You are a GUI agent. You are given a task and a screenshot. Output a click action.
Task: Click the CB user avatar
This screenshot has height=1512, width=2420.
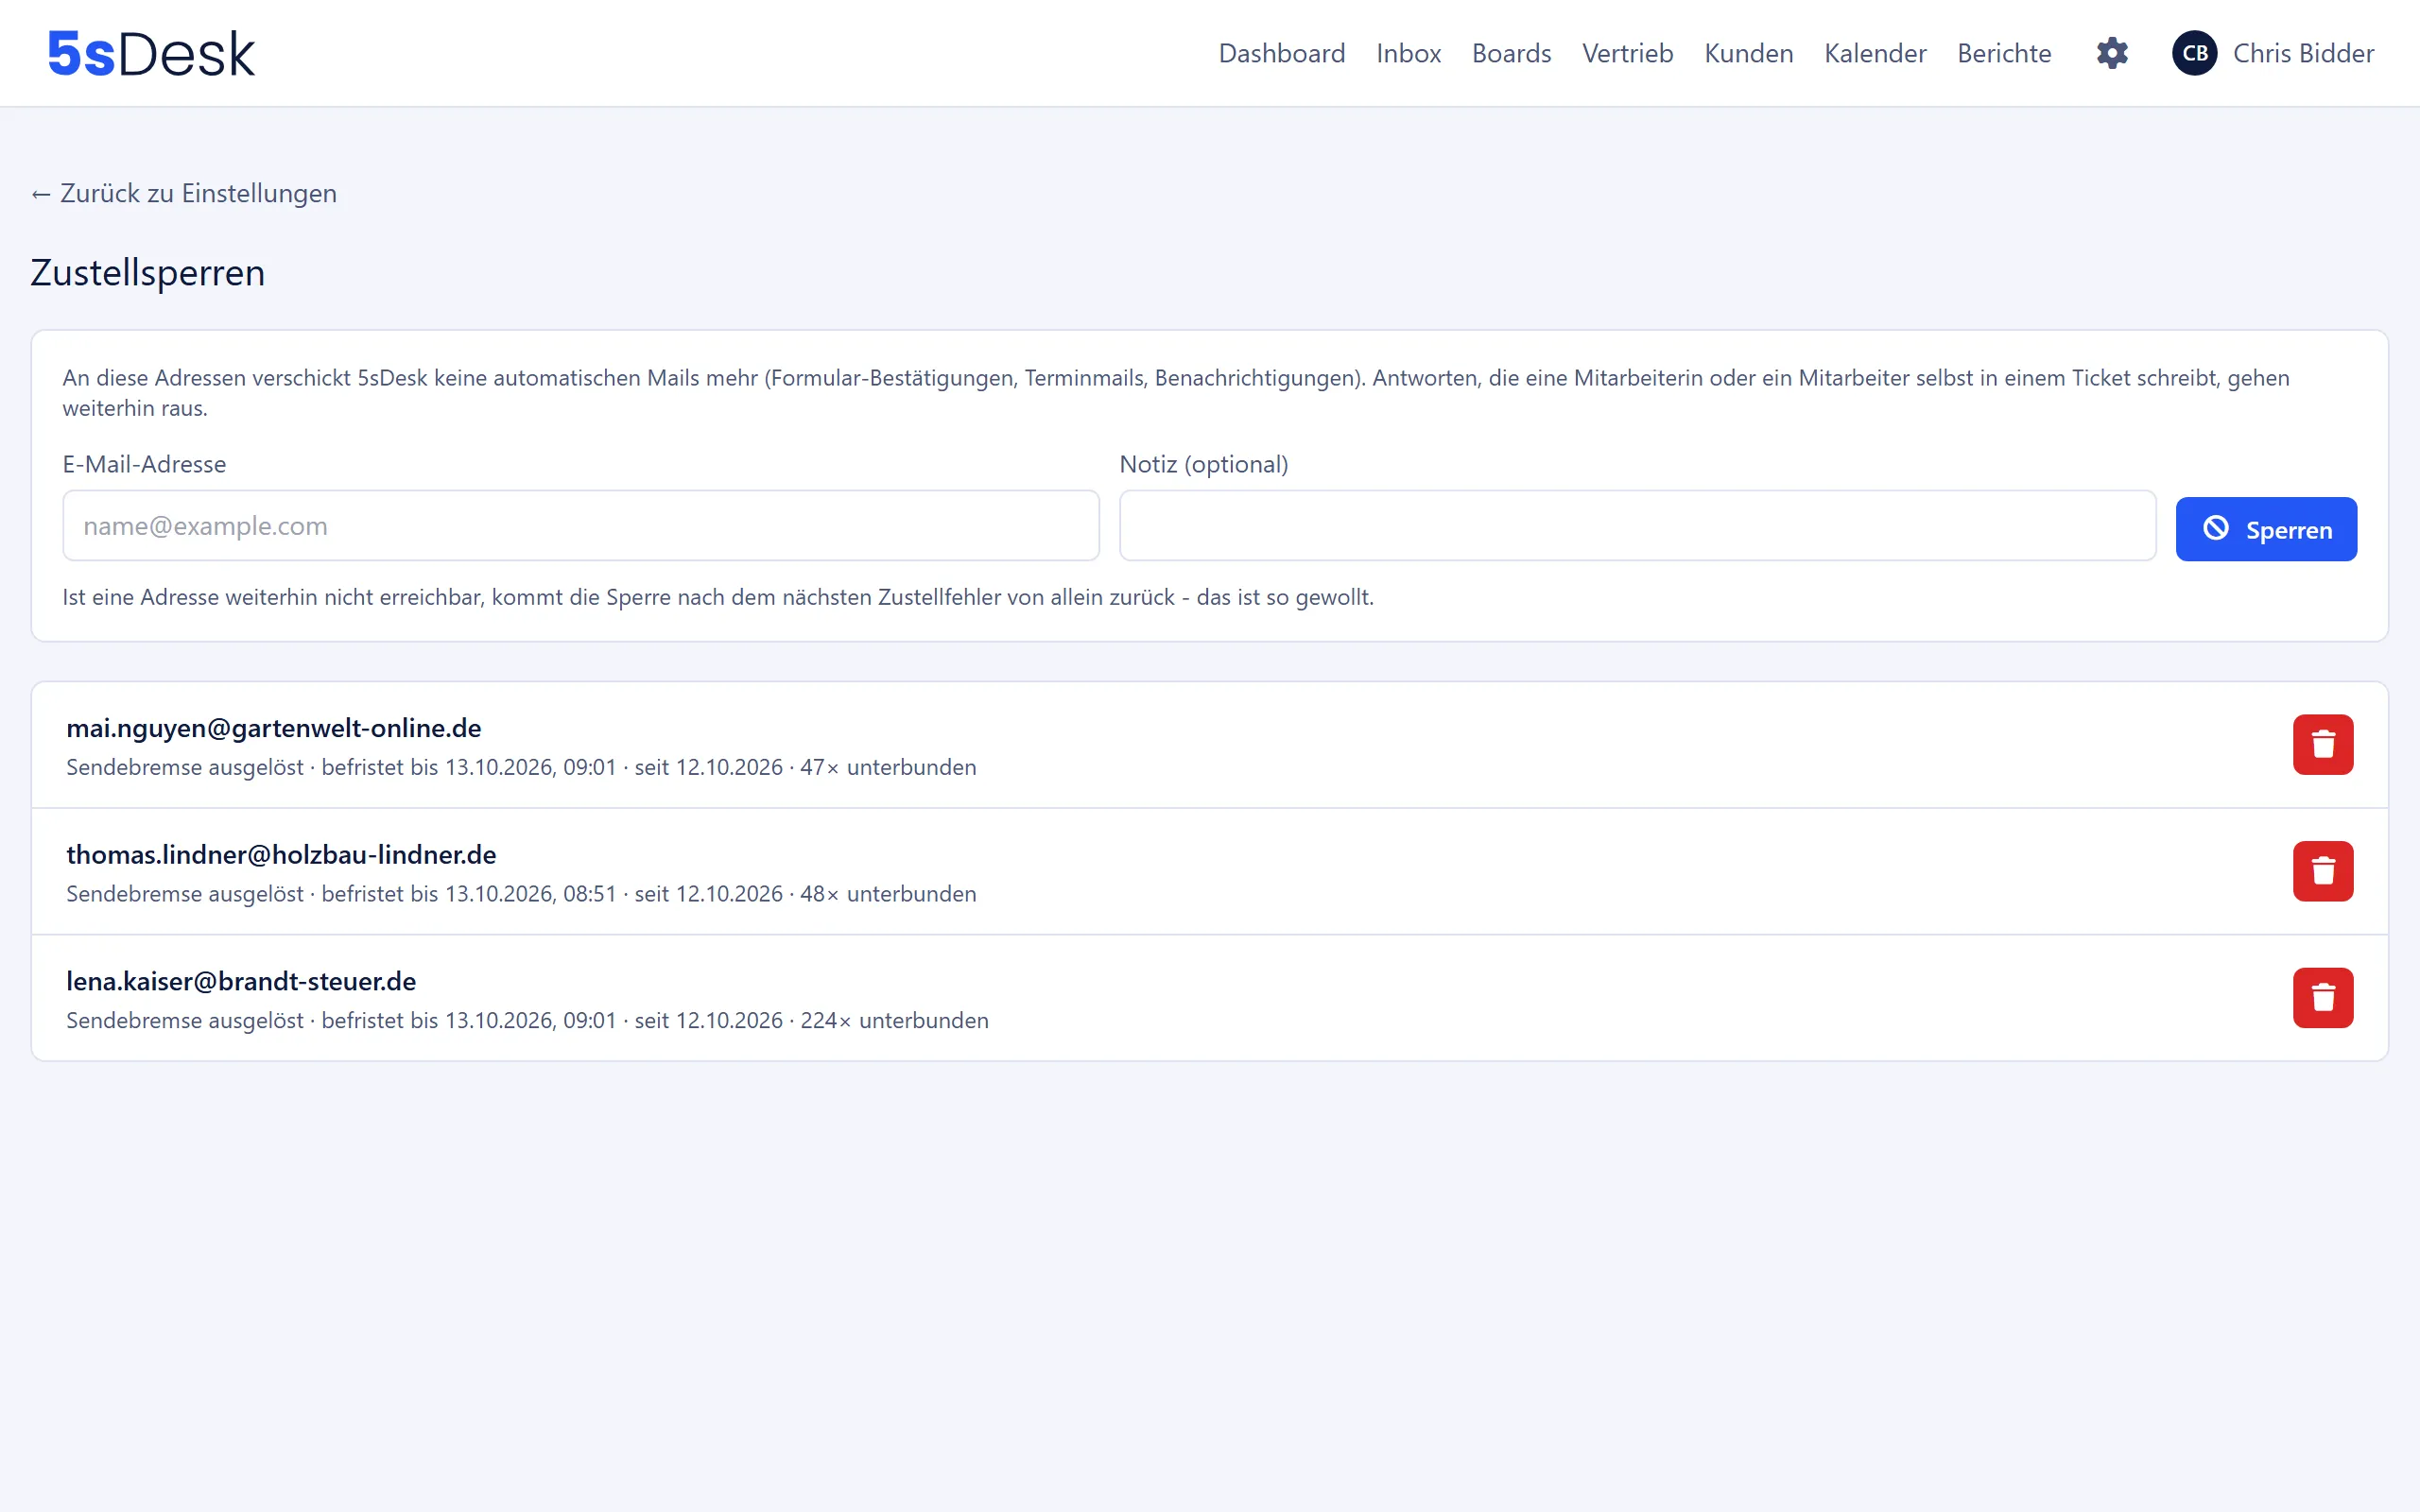(2194, 53)
